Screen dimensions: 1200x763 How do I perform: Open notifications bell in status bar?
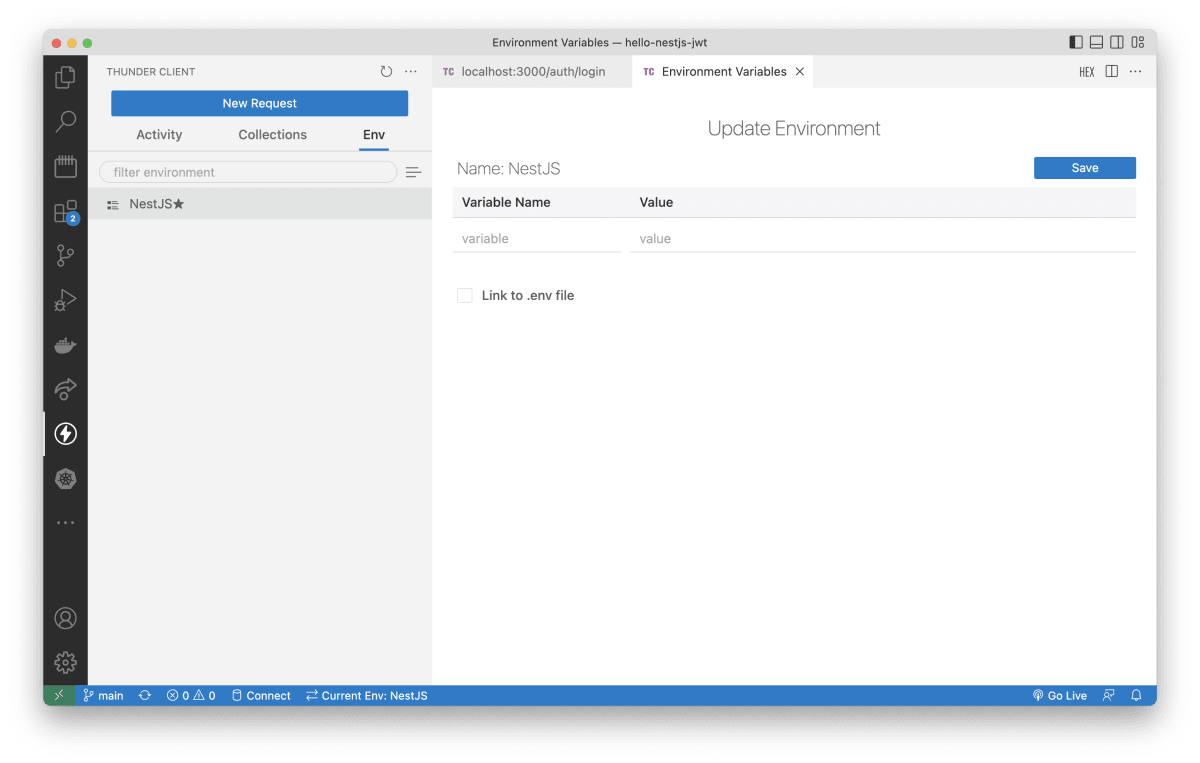point(1136,695)
